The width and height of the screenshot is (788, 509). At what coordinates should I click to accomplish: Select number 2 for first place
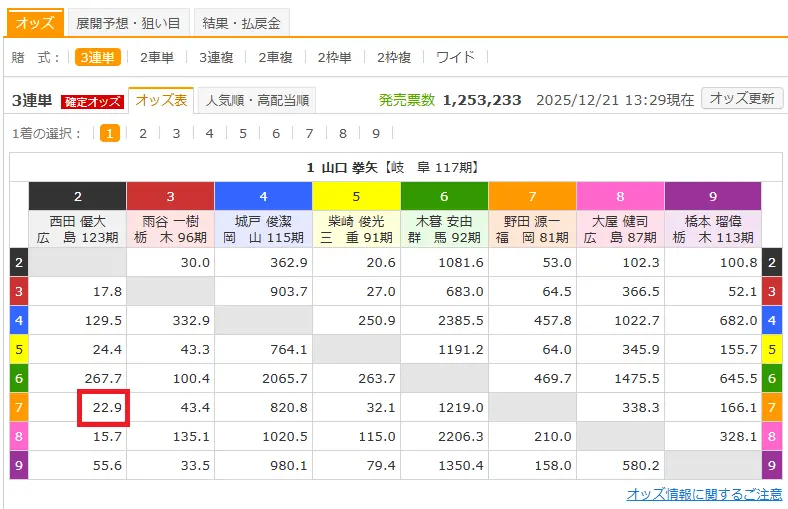[x=143, y=133]
